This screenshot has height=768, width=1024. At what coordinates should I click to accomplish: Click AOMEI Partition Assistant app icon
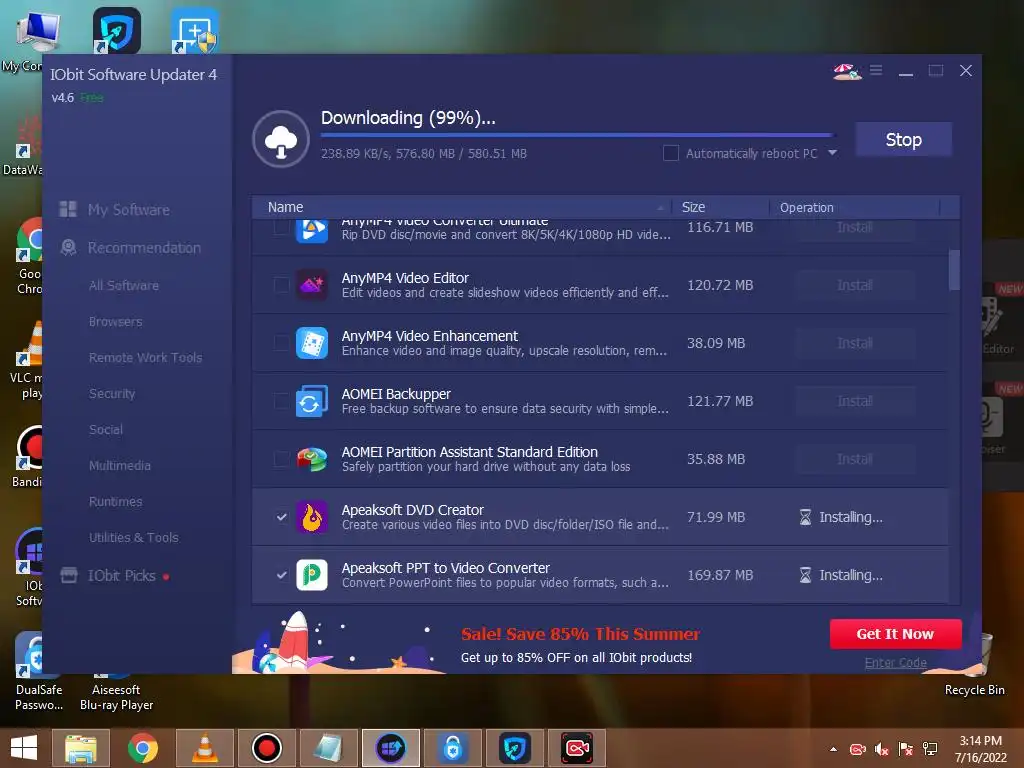tap(312, 459)
